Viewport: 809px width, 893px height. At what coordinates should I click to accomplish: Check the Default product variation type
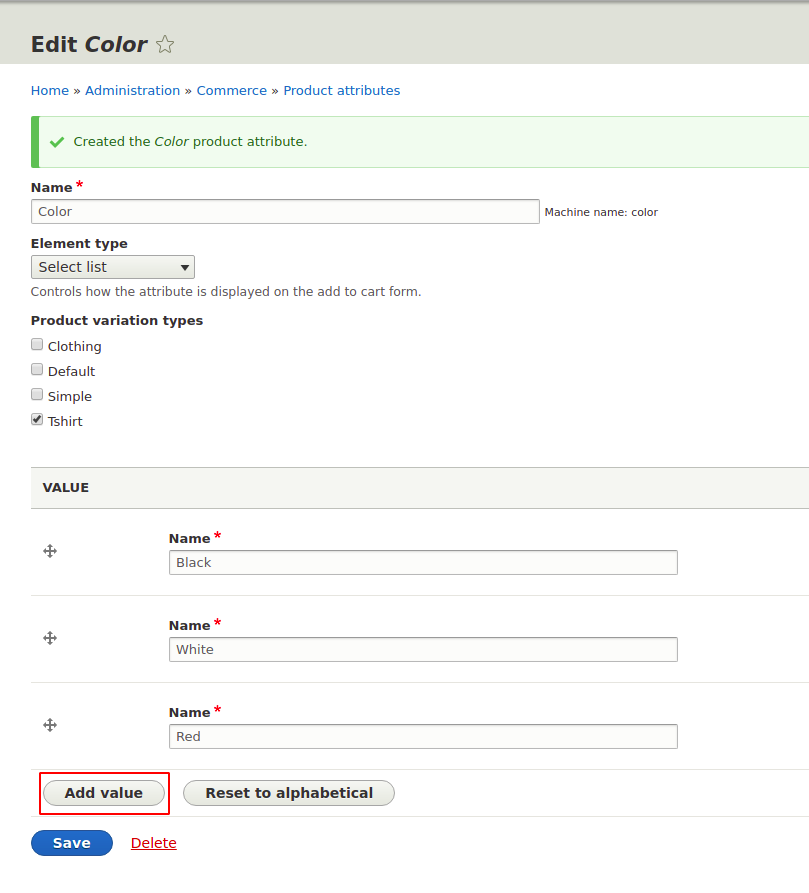pos(37,370)
